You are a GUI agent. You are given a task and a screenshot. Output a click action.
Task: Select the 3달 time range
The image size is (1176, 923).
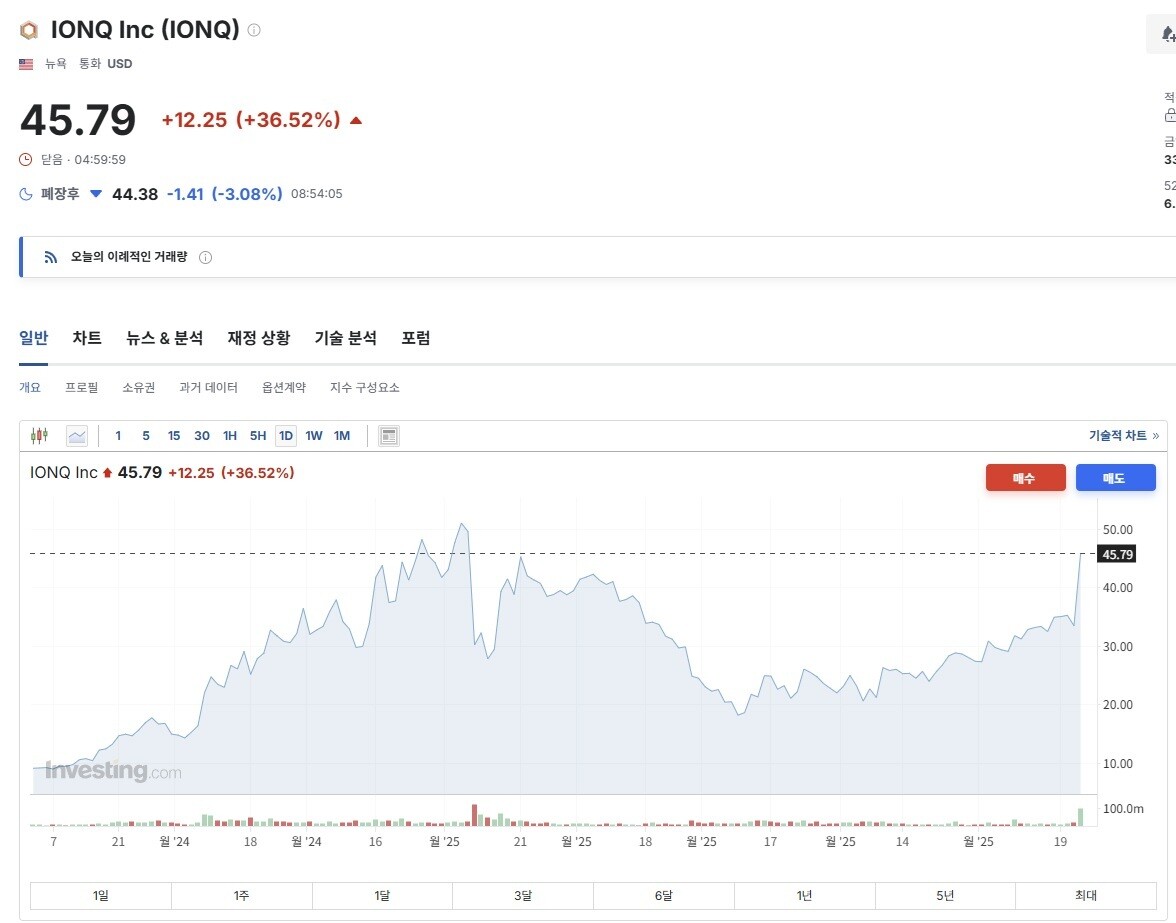coord(523,896)
